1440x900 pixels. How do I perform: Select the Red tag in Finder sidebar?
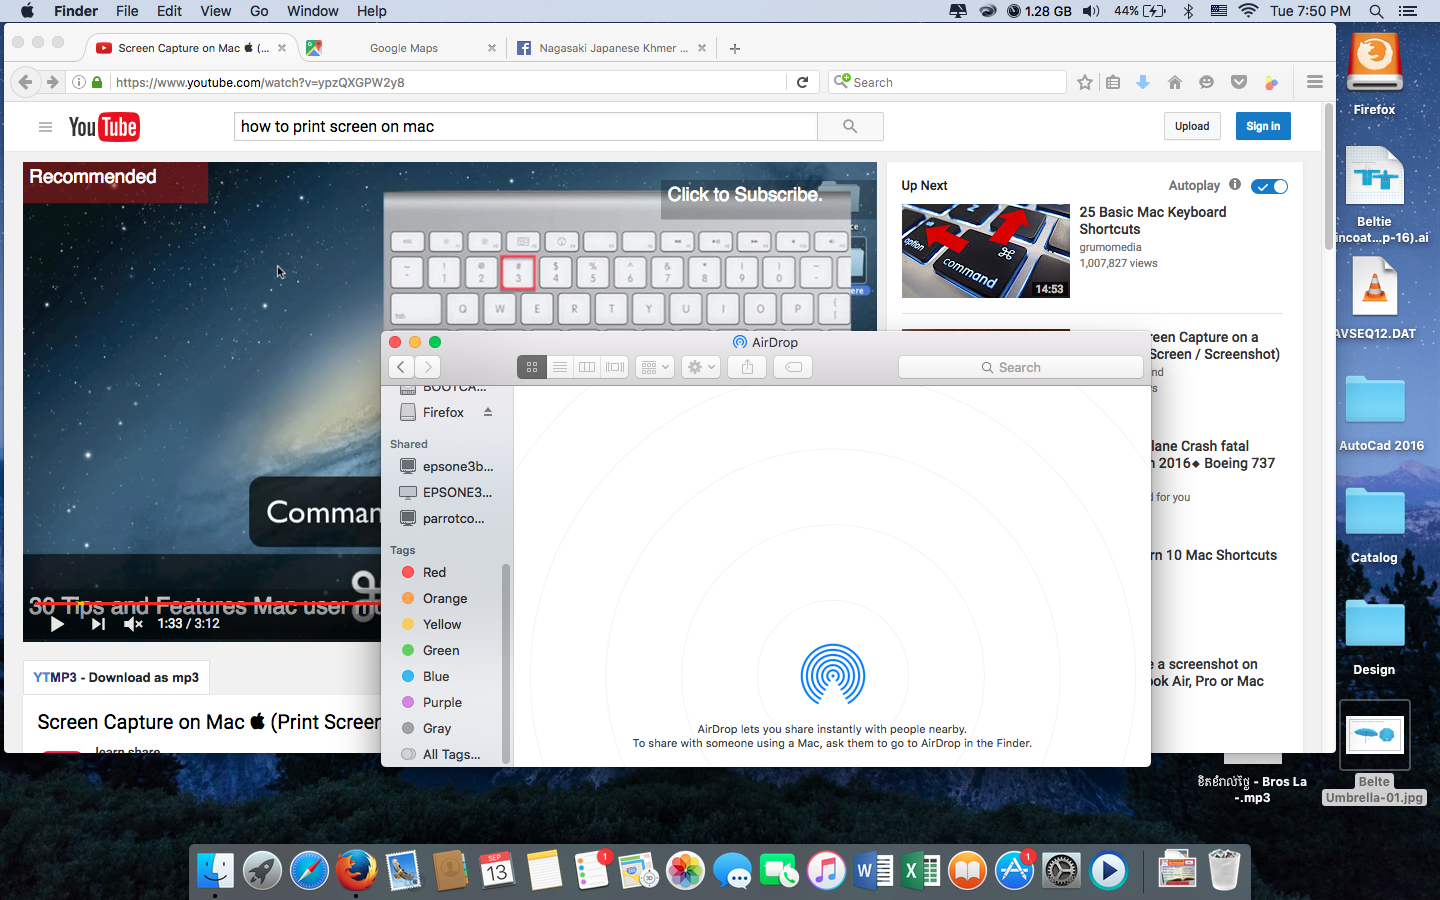coord(434,572)
